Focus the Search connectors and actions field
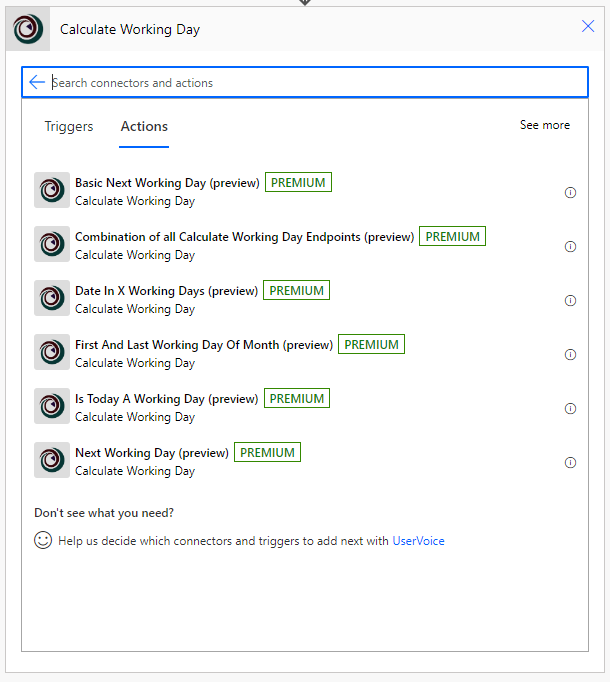 305,82
